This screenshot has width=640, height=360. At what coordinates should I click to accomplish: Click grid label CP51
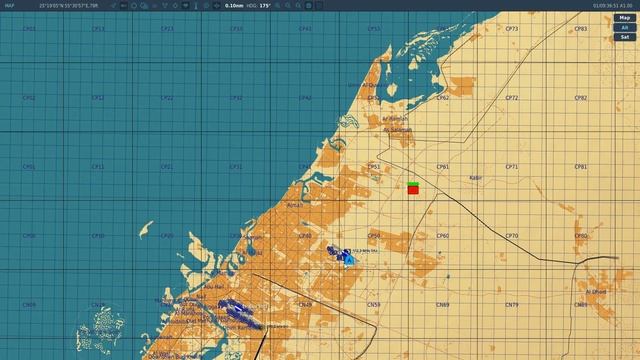pyautogui.click(x=373, y=167)
